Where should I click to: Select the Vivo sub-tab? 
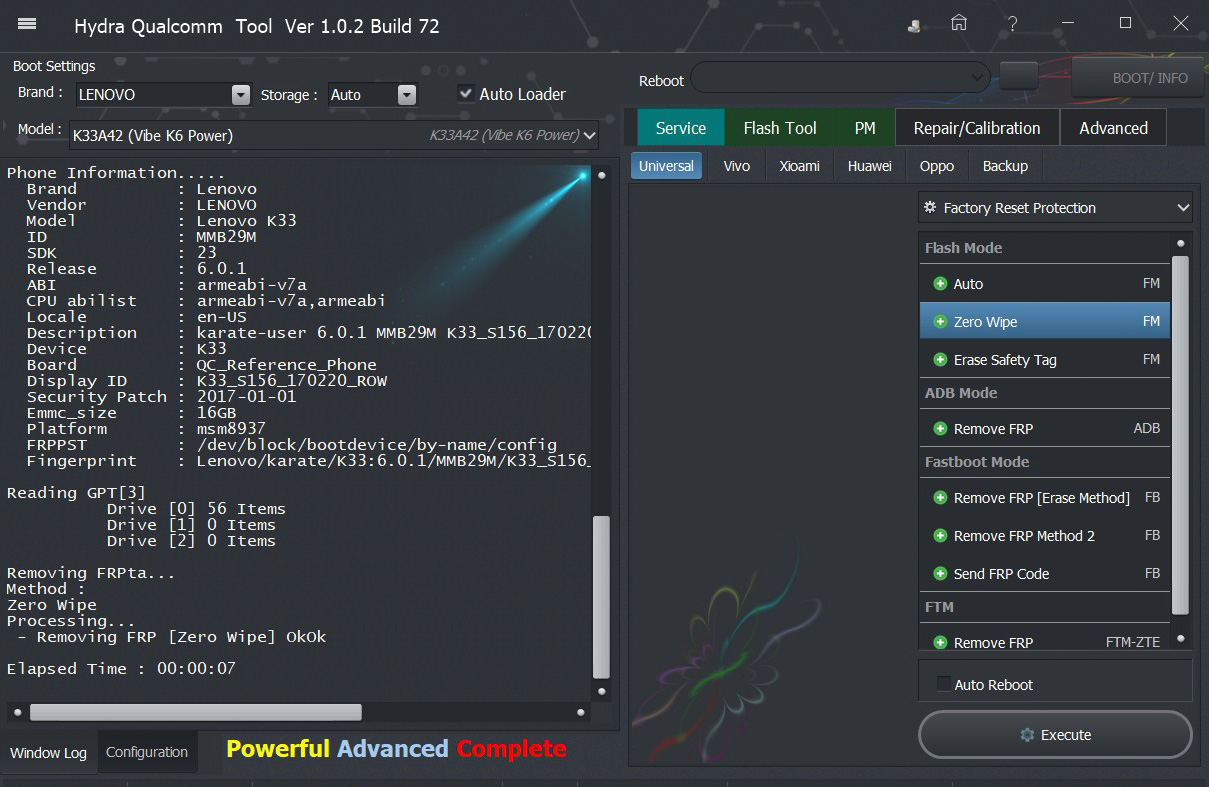[x=737, y=166]
